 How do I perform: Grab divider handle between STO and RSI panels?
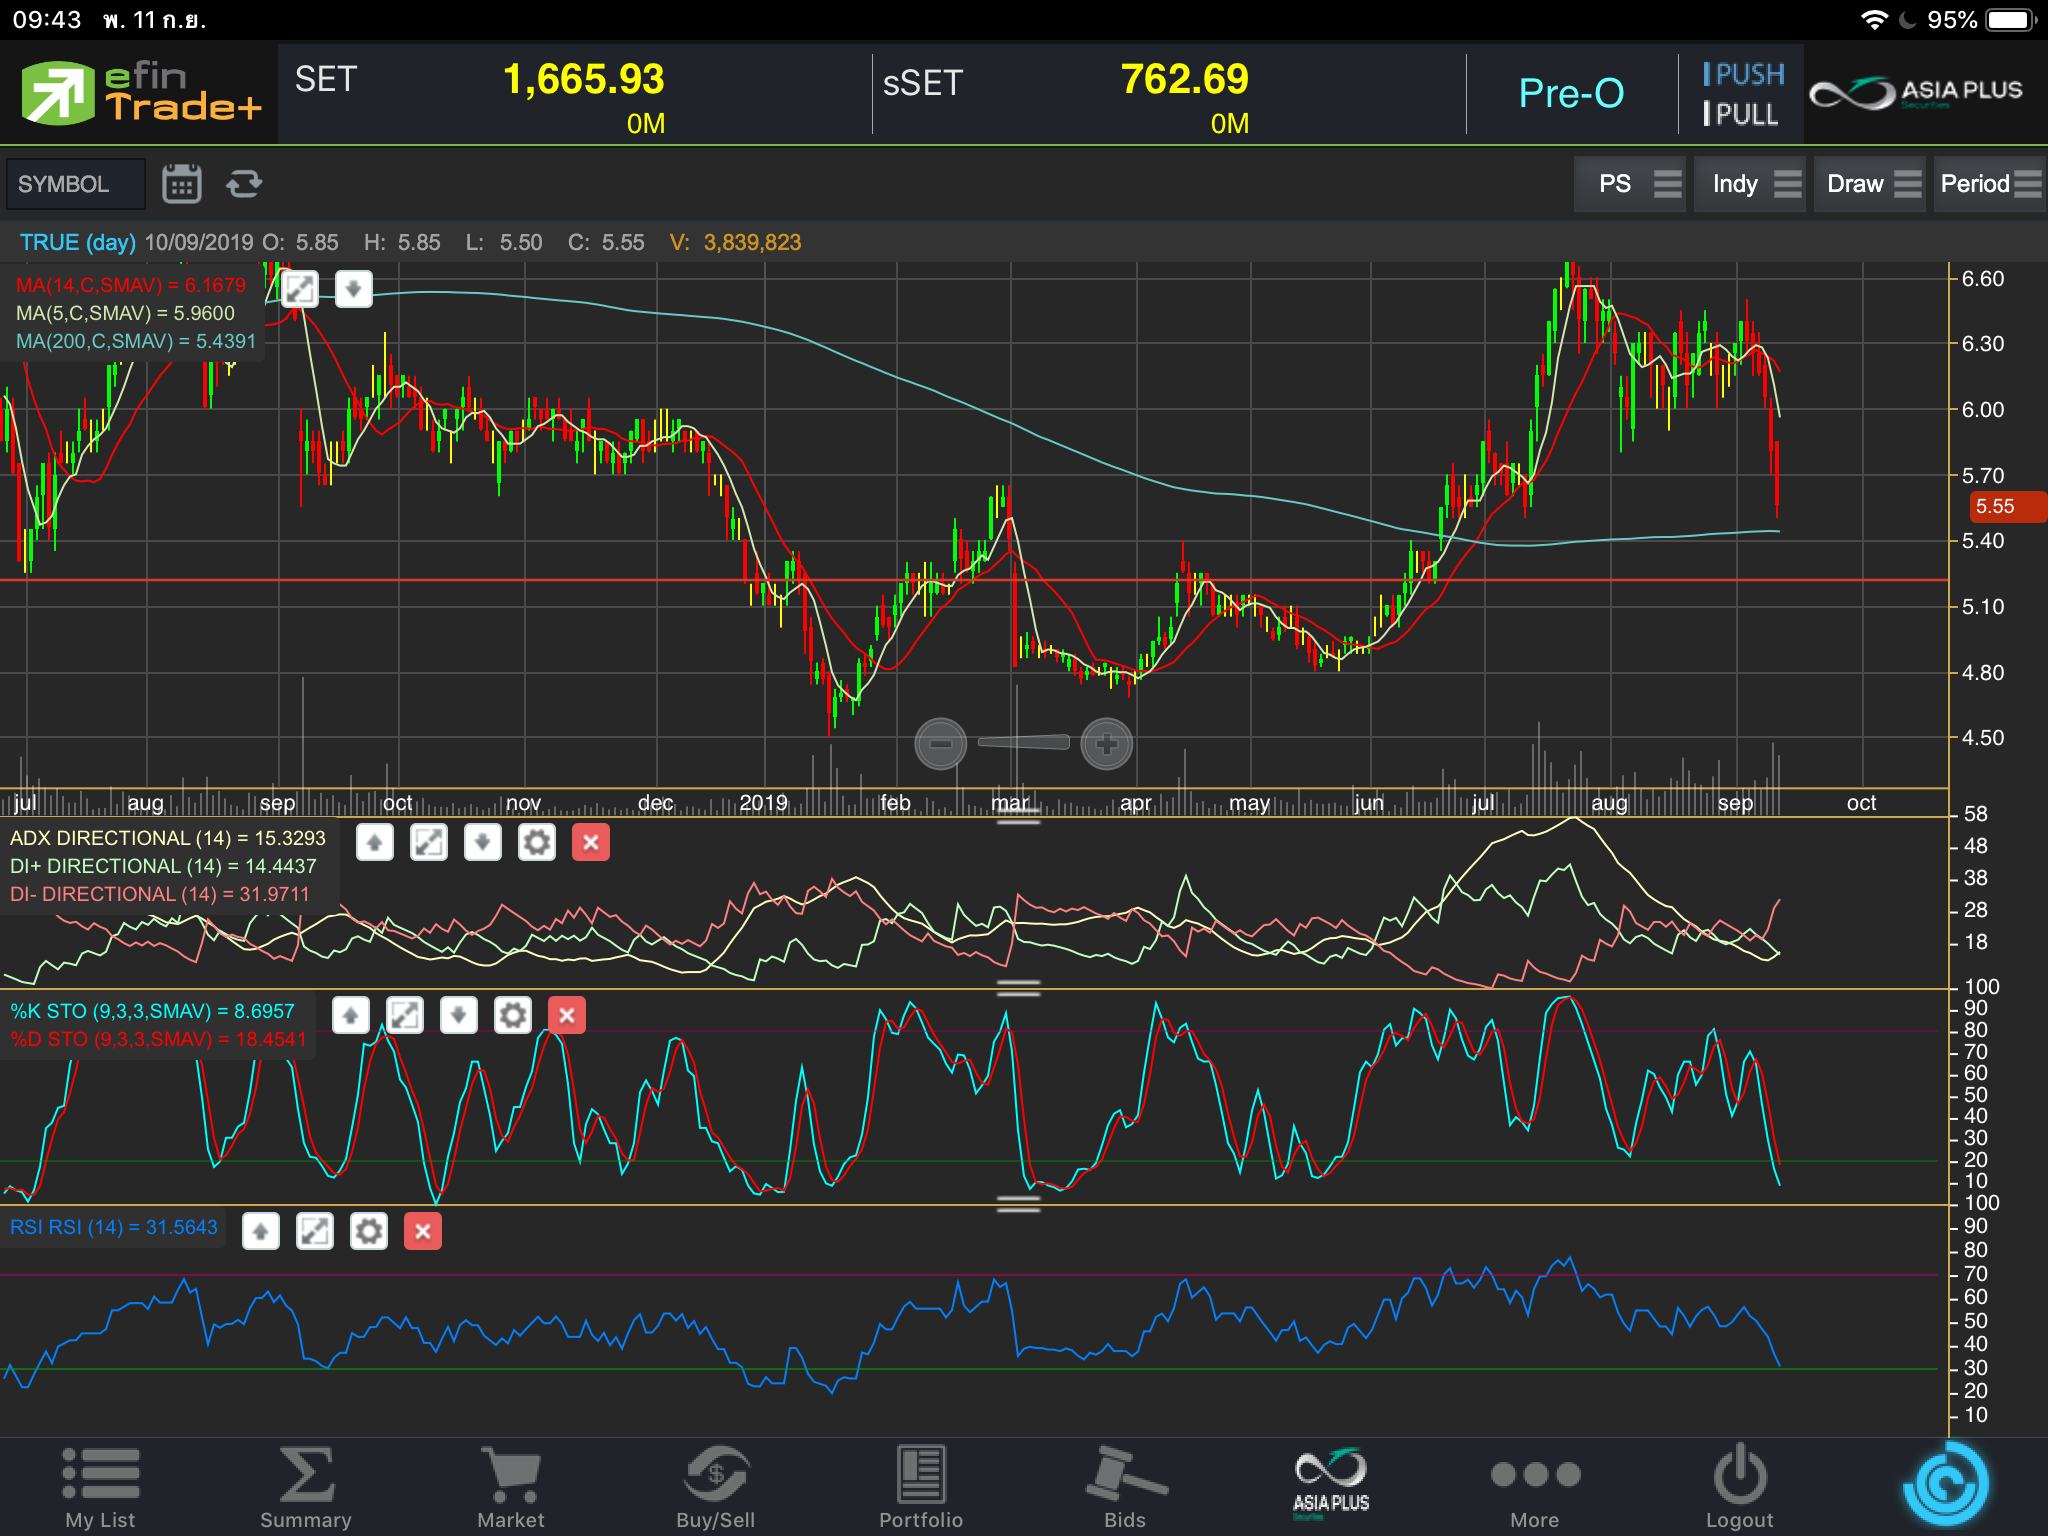click(x=1019, y=1205)
